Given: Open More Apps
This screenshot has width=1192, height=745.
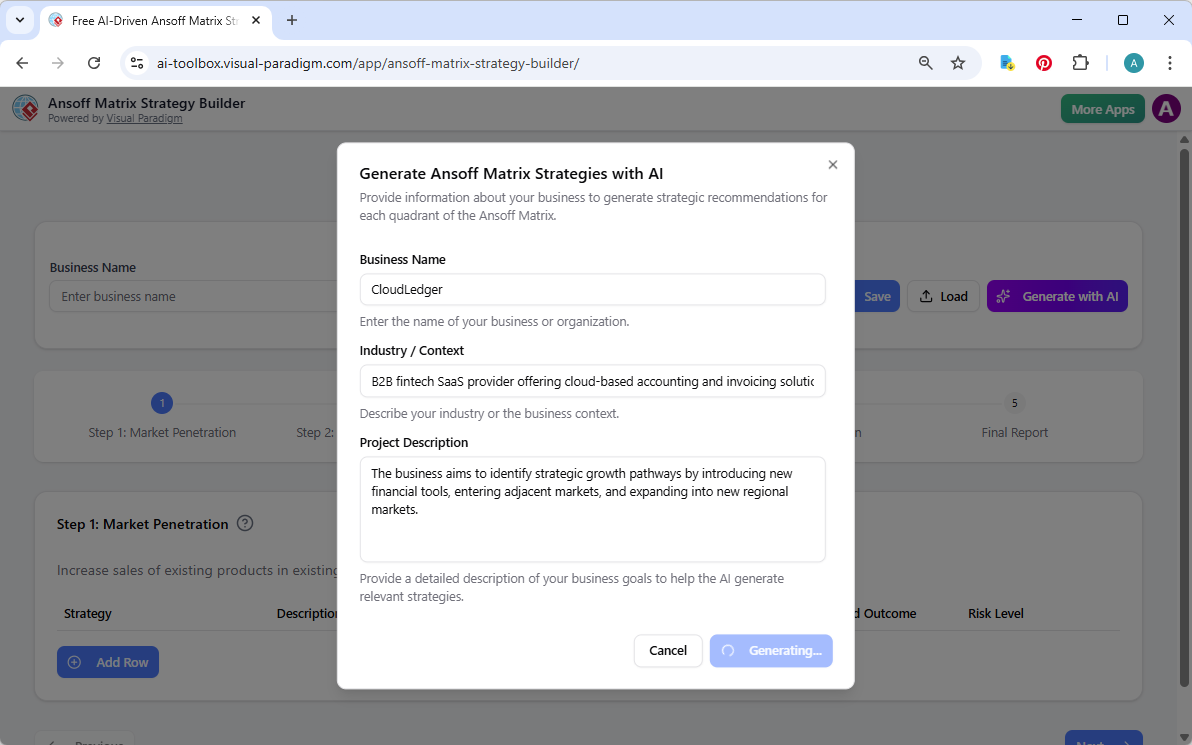Looking at the screenshot, I should [1102, 108].
